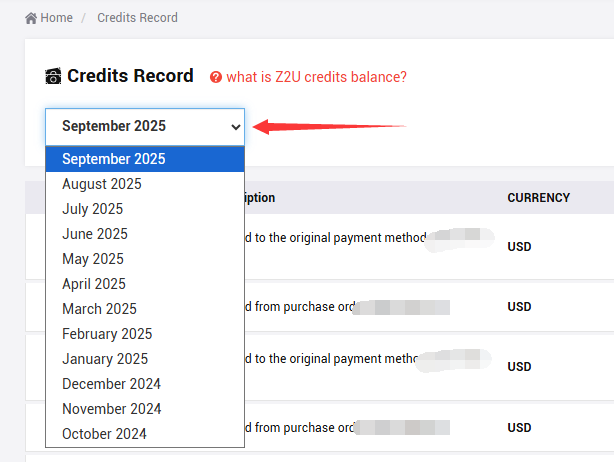614x462 pixels.
Task: Choose August 2025 from the month list
Action: point(102,184)
